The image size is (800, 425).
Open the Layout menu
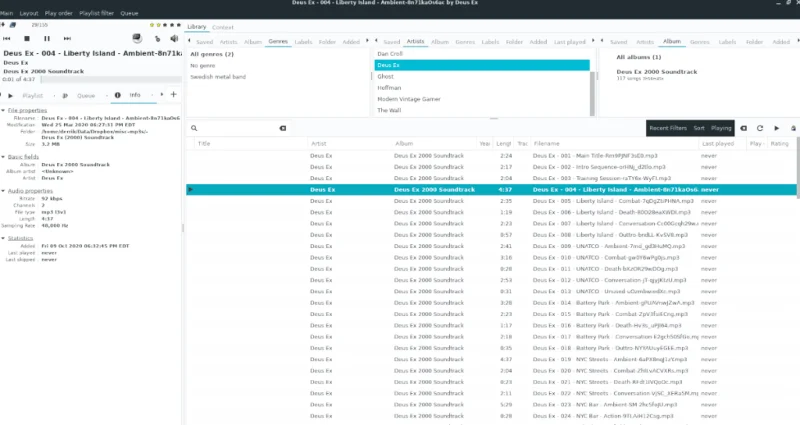click(29, 13)
